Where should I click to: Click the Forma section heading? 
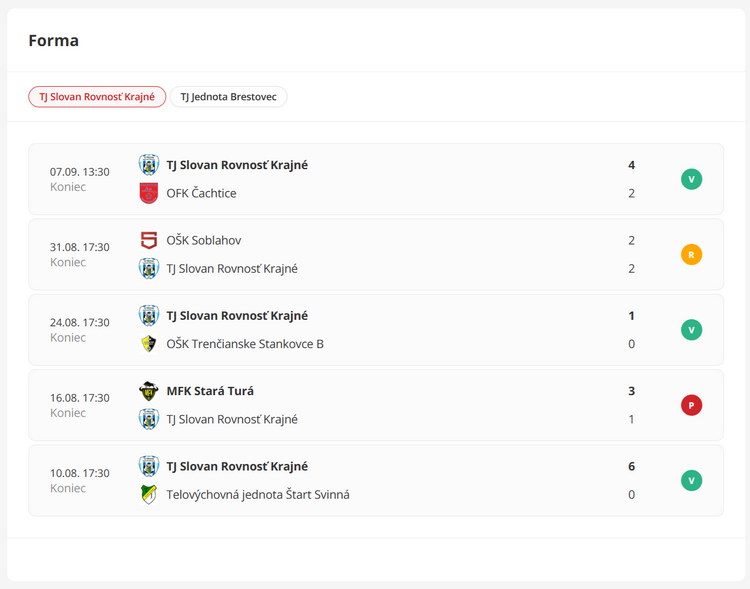point(54,41)
